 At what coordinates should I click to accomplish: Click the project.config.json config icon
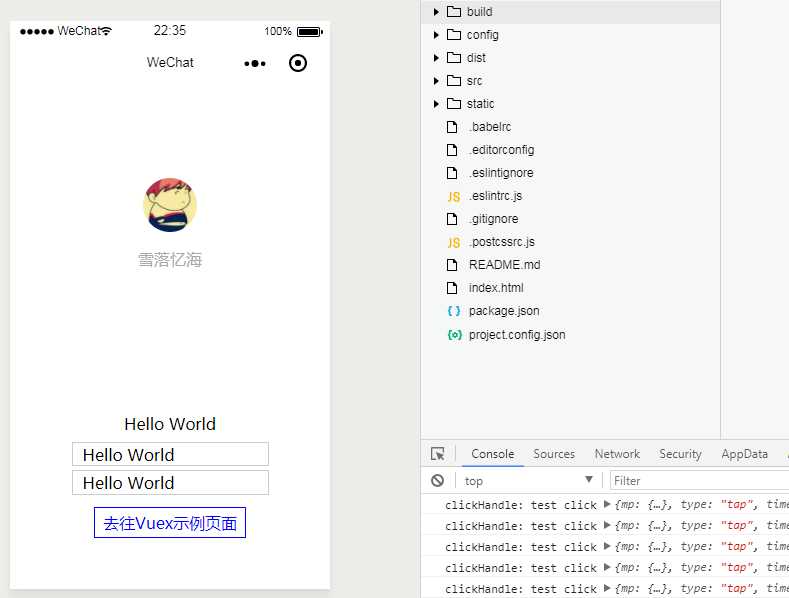(454, 335)
